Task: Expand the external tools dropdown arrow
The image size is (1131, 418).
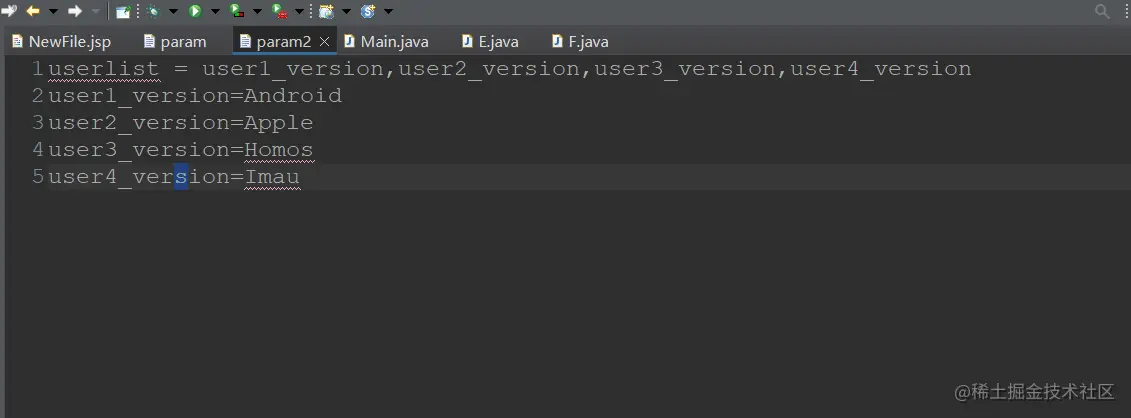Action: [x=299, y=12]
